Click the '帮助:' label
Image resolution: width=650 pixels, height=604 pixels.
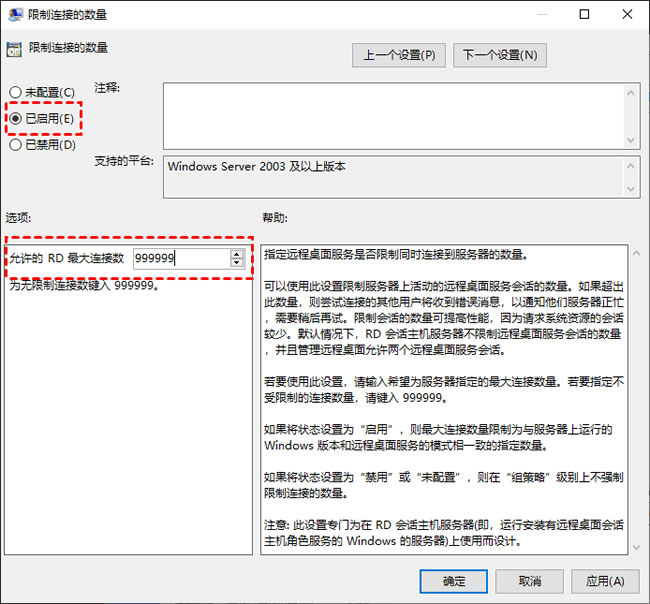[275, 218]
